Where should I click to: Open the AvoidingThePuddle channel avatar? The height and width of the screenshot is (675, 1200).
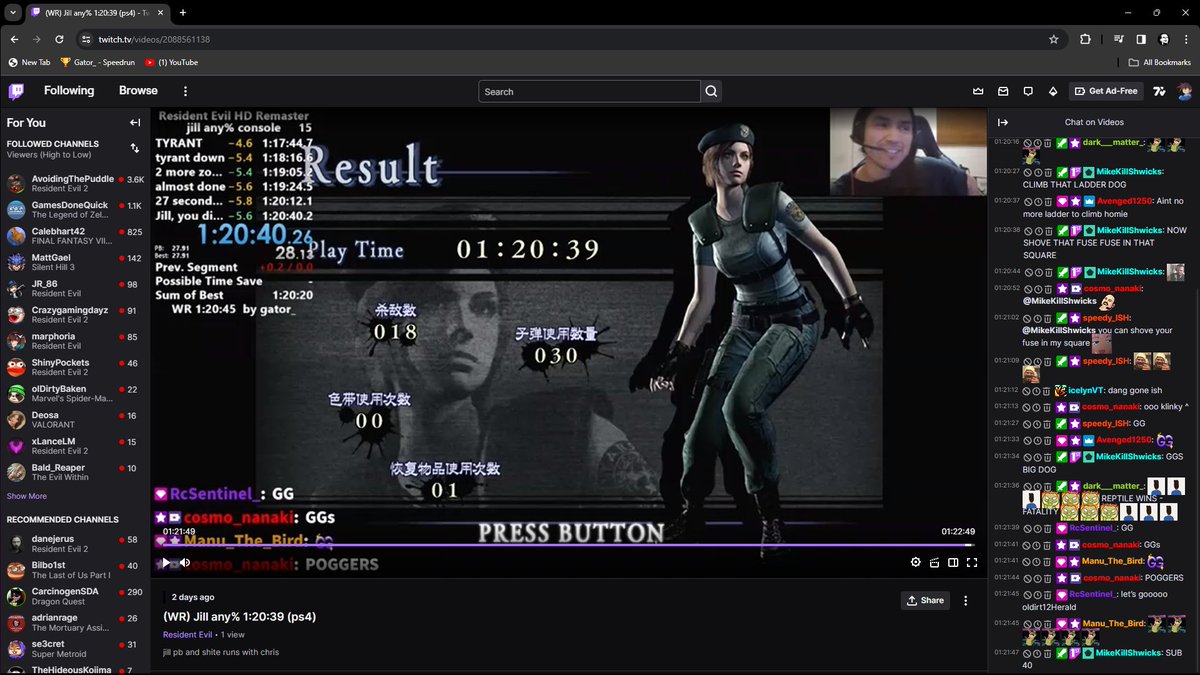coord(16,182)
